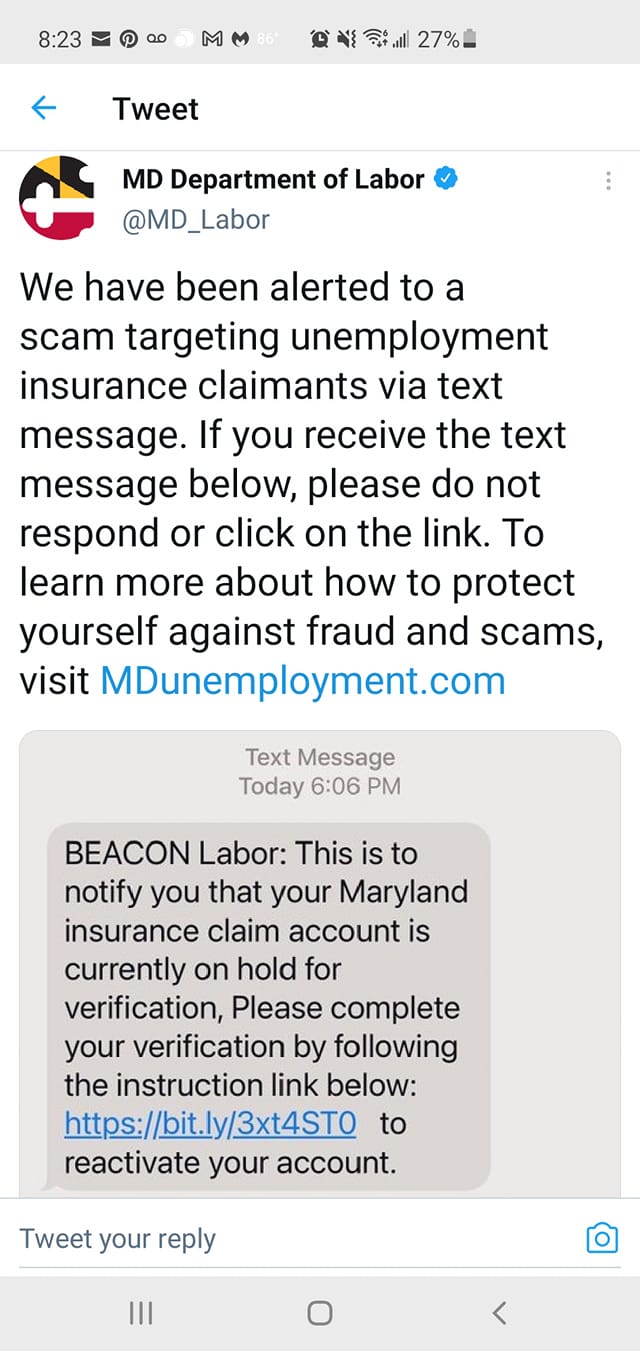Tap the Tweet header title
Image resolution: width=640 pixels, height=1351 pixels.
[156, 108]
